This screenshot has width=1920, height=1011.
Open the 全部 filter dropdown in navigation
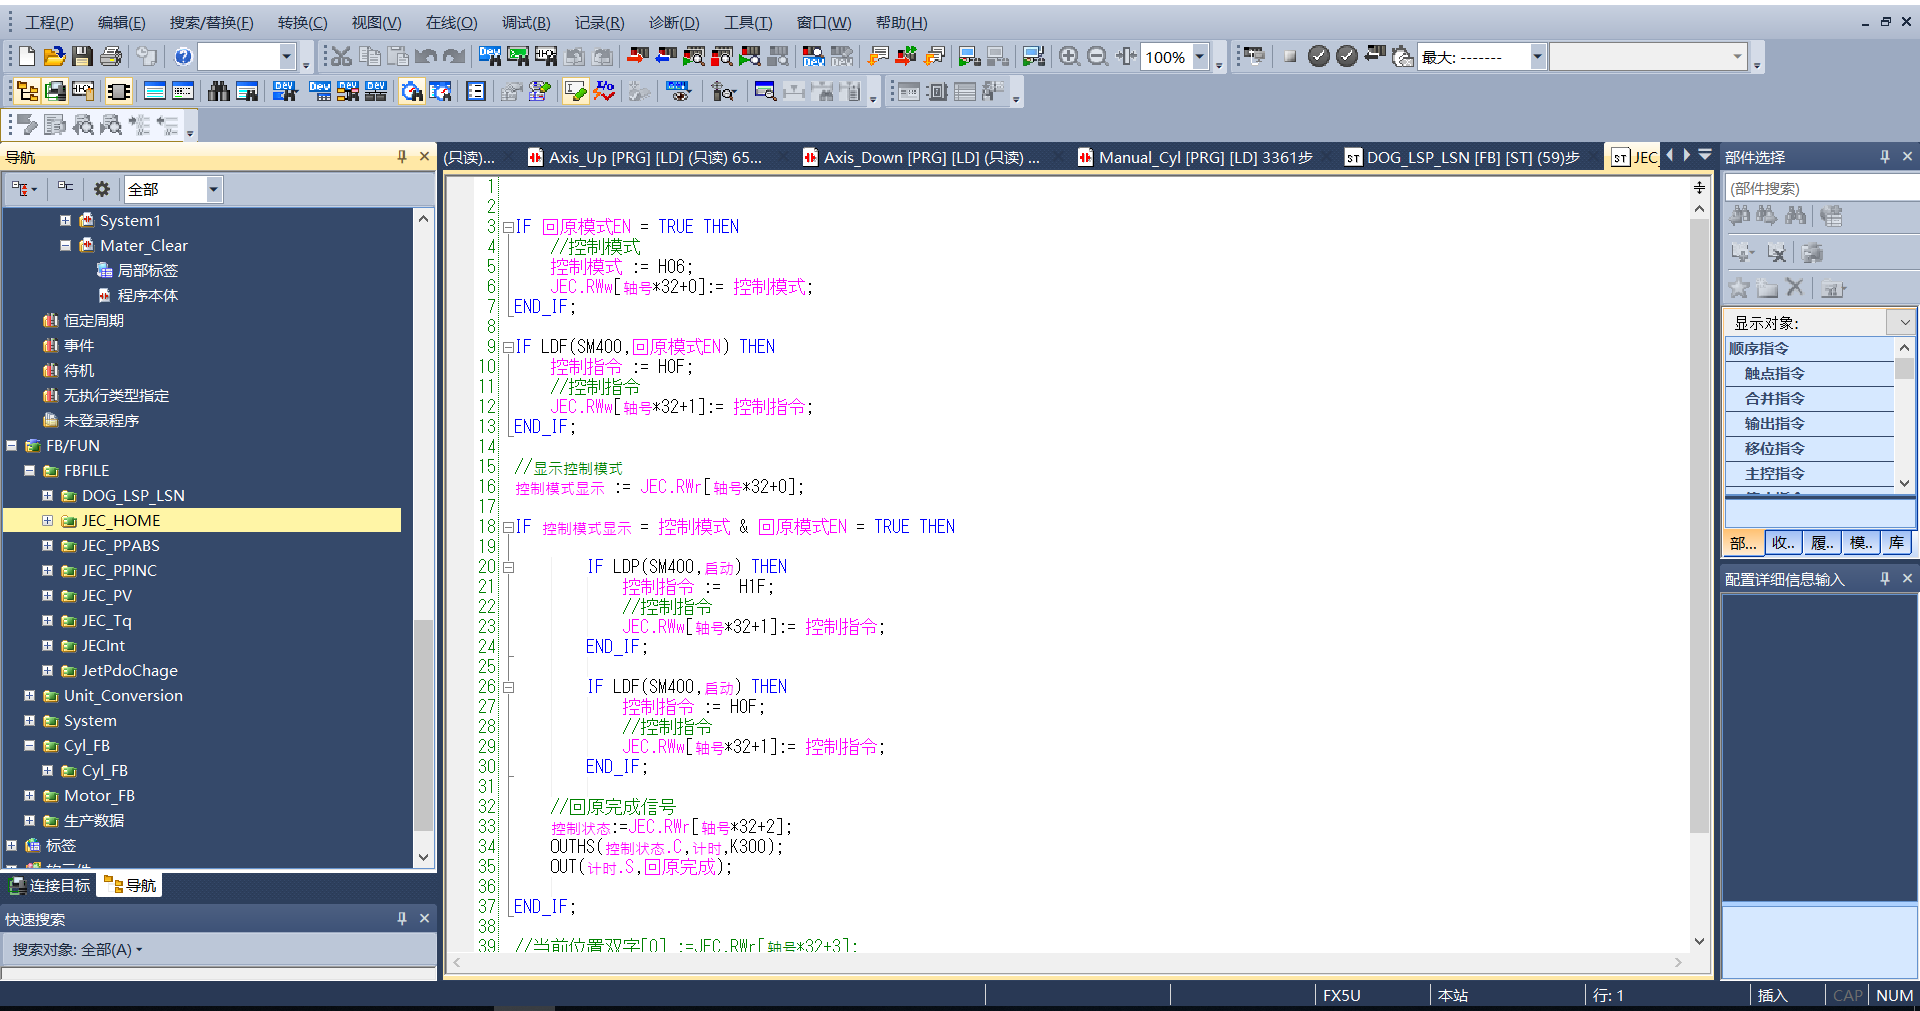[213, 189]
